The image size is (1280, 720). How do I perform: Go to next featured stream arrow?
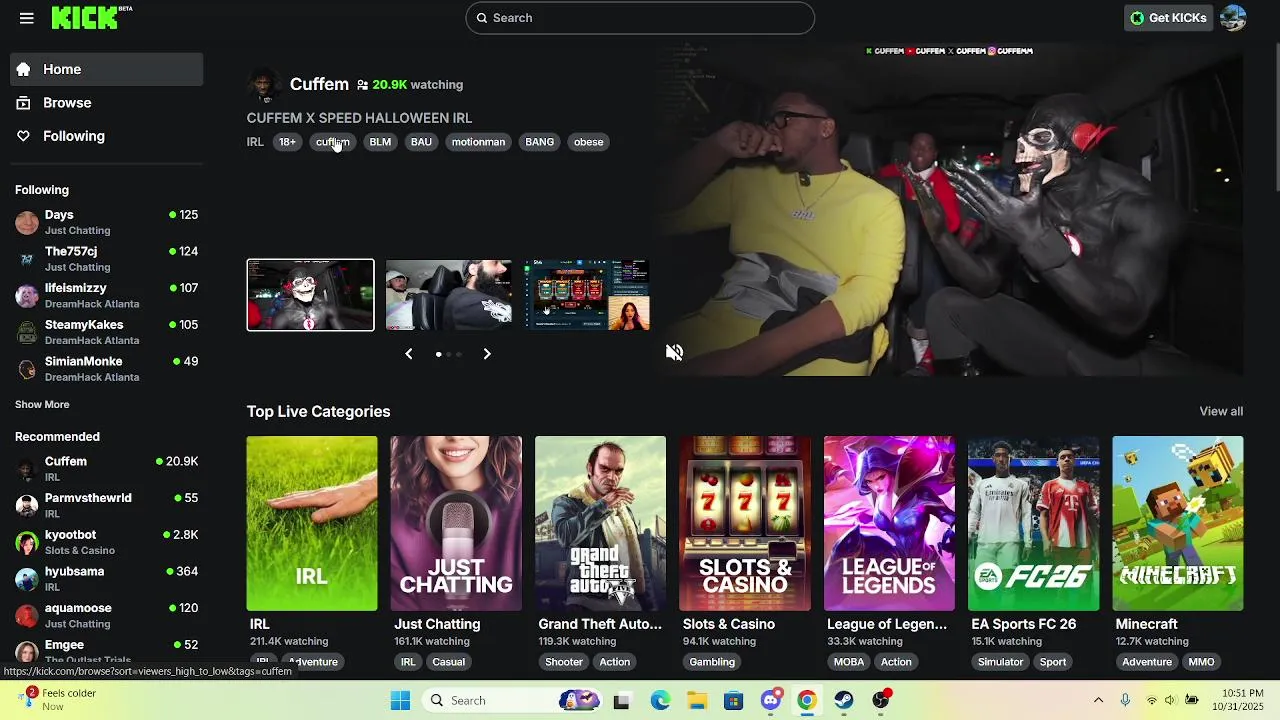click(487, 354)
